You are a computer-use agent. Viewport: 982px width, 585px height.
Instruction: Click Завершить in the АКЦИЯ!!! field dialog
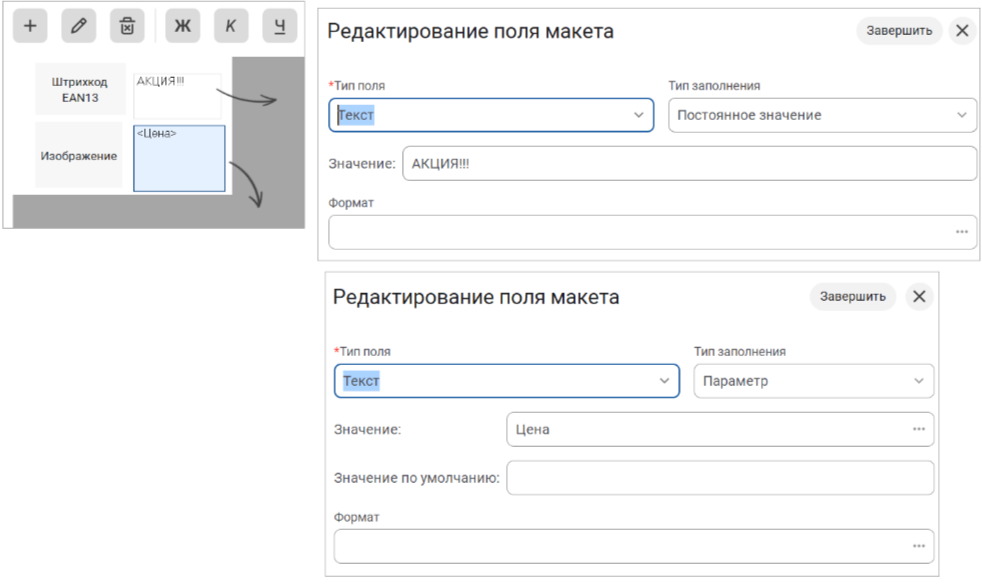(899, 31)
